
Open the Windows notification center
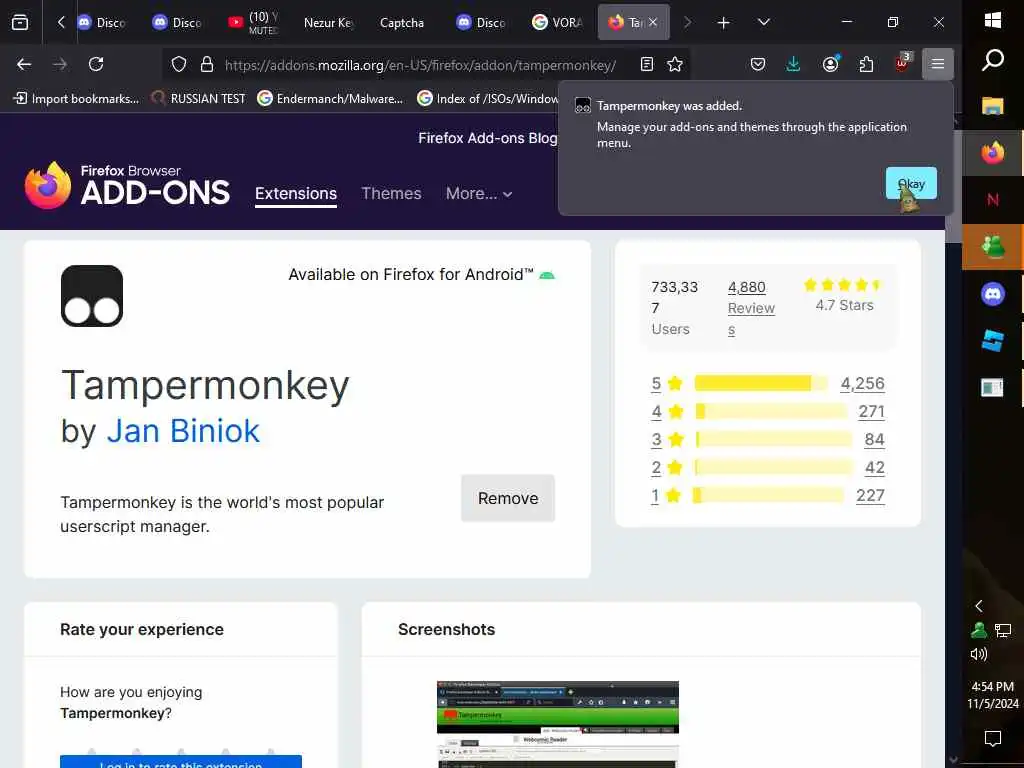993,739
